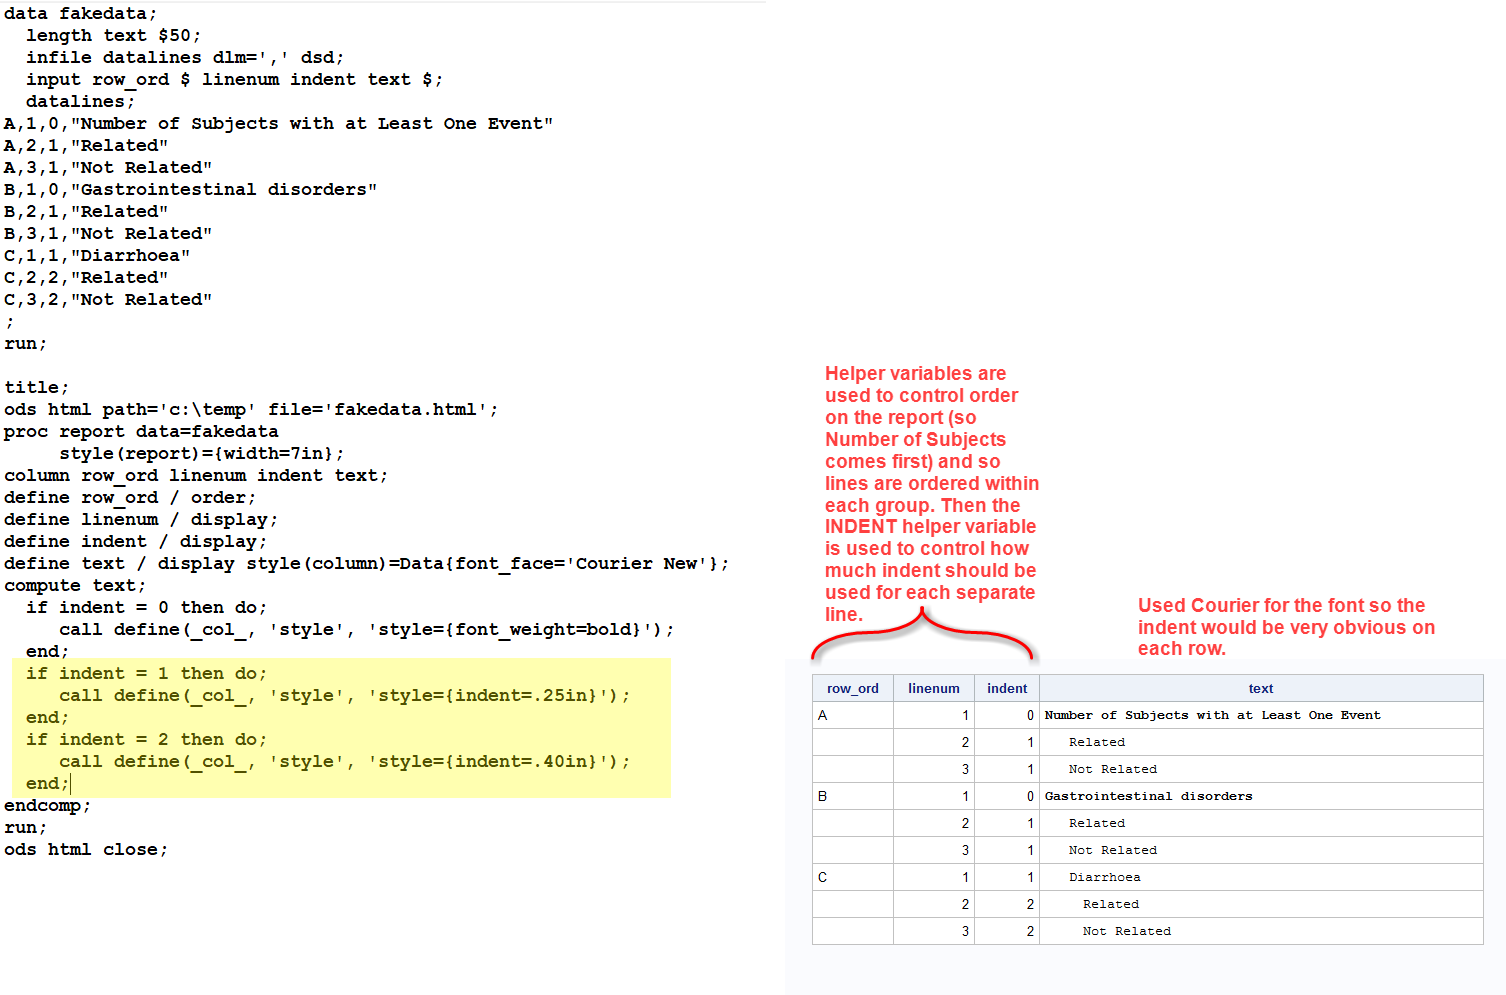Click dataline 'C,1,1,"Diarrhoea"'
1506x995 pixels.
97,256
